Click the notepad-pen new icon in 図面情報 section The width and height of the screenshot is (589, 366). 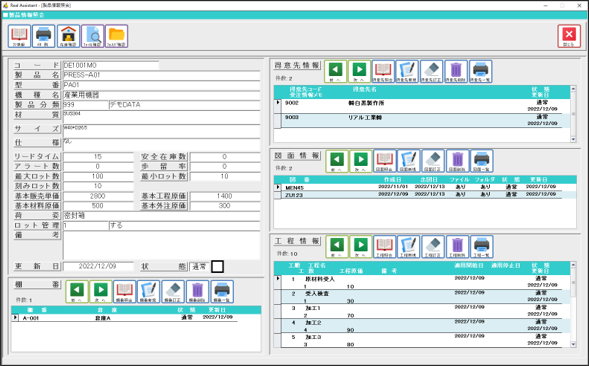(409, 161)
